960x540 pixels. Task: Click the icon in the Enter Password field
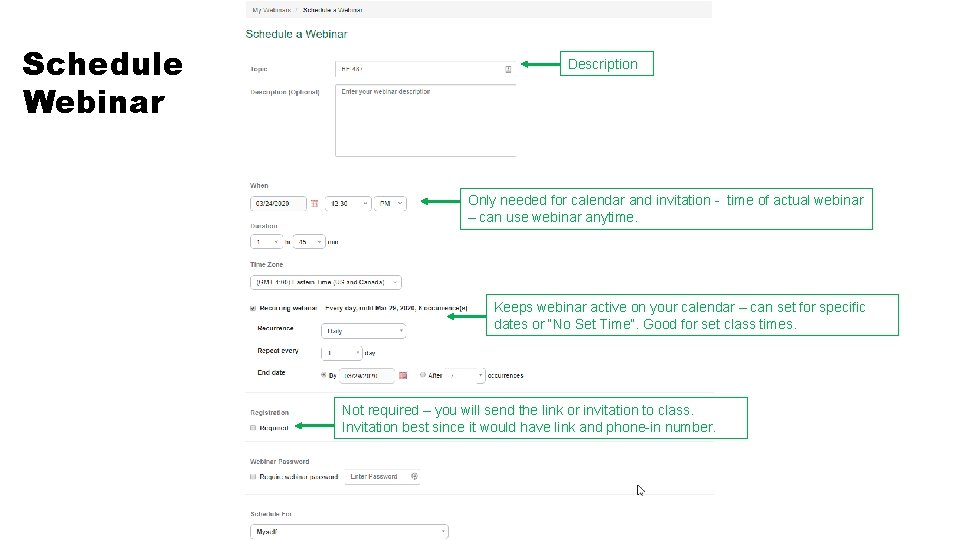pyautogui.click(x=414, y=476)
